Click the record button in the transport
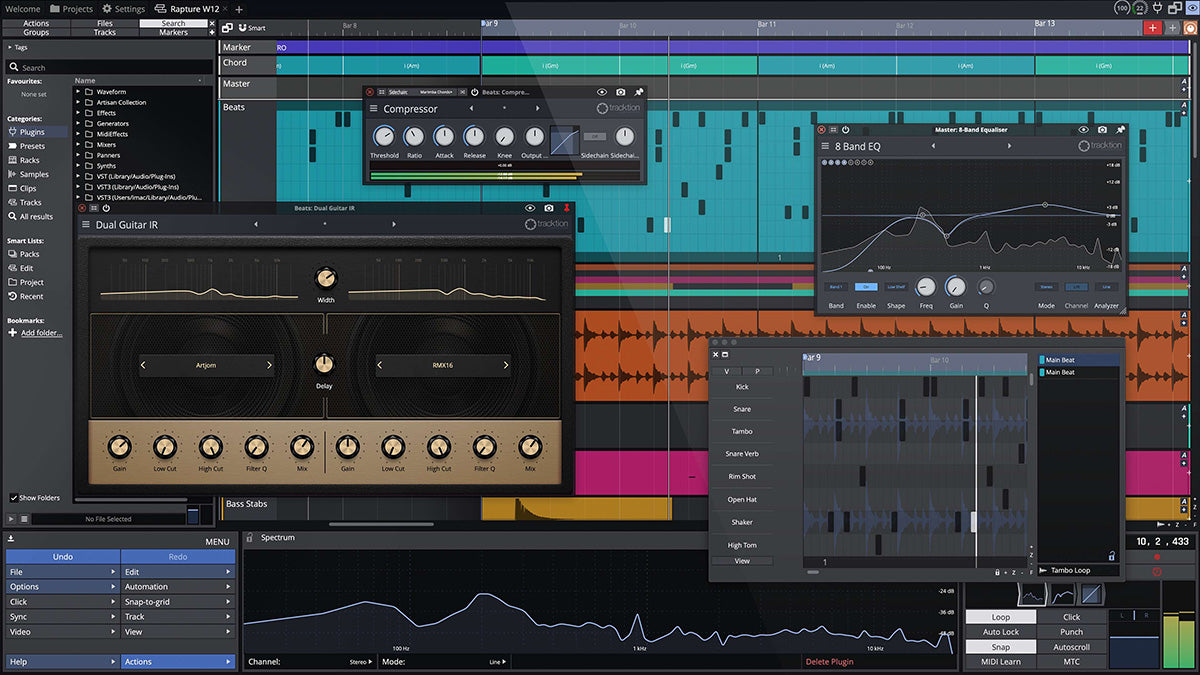1200x675 pixels. coord(1157,556)
